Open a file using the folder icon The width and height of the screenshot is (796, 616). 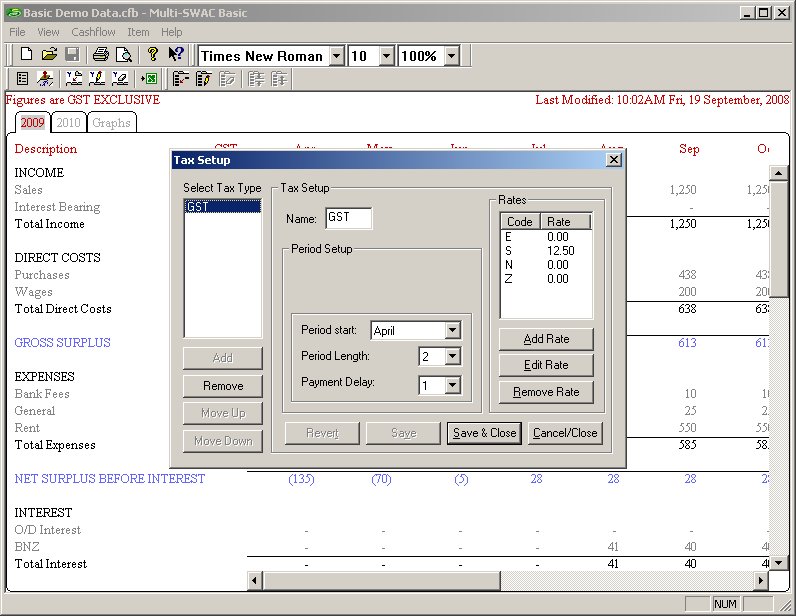coord(49,54)
